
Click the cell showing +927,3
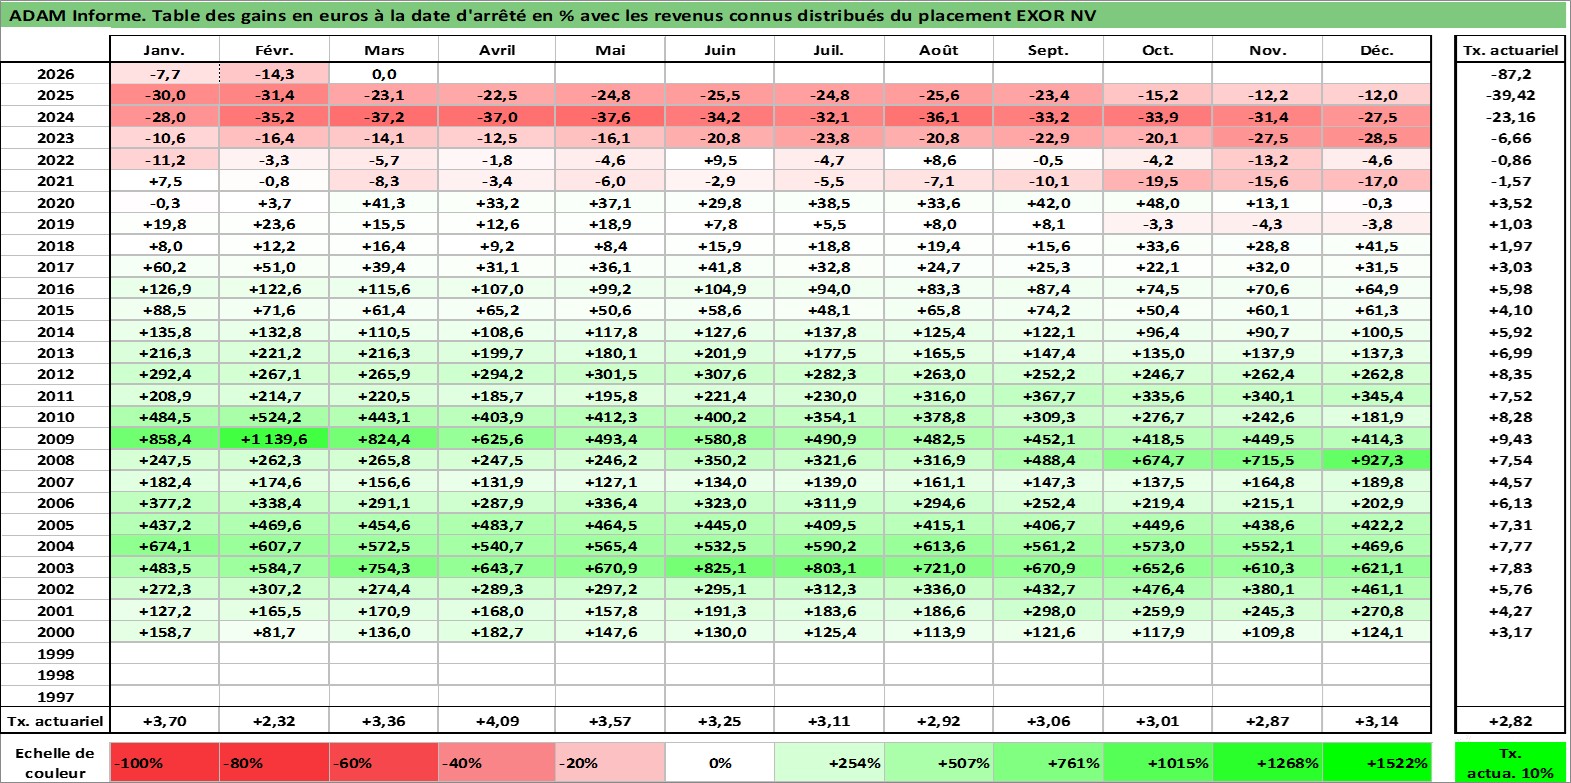pyautogui.click(x=1376, y=460)
